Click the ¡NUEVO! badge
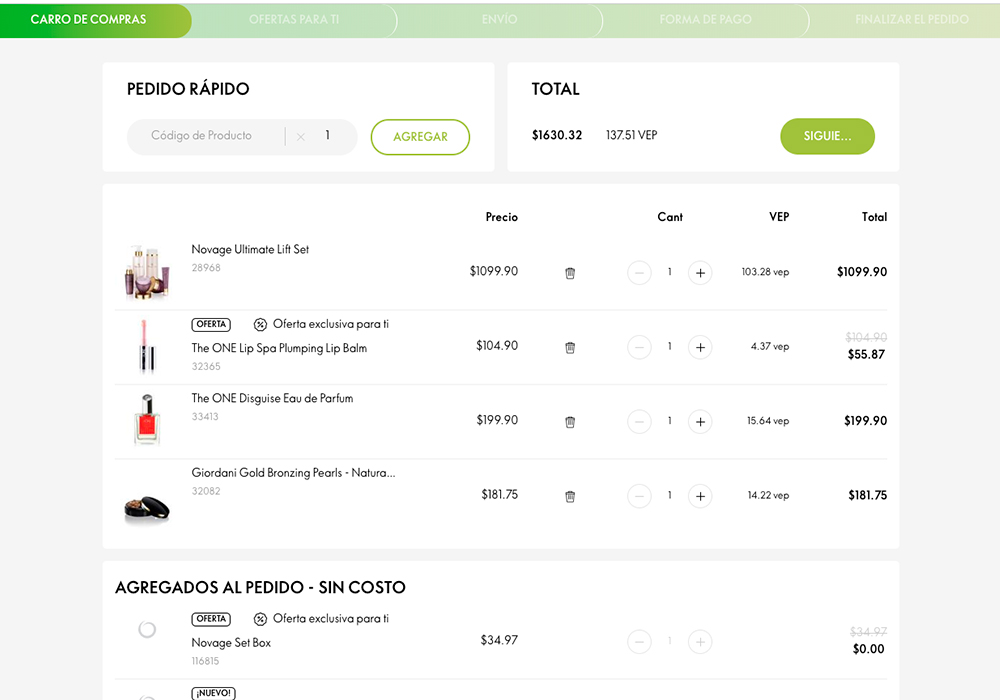The width and height of the screenshot is (1000, 700). tap(214, 693)
